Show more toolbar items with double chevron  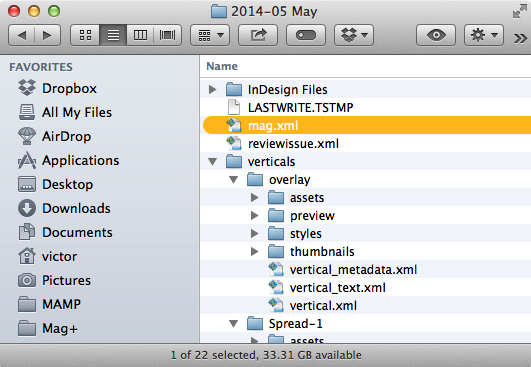tap(520, 38)
